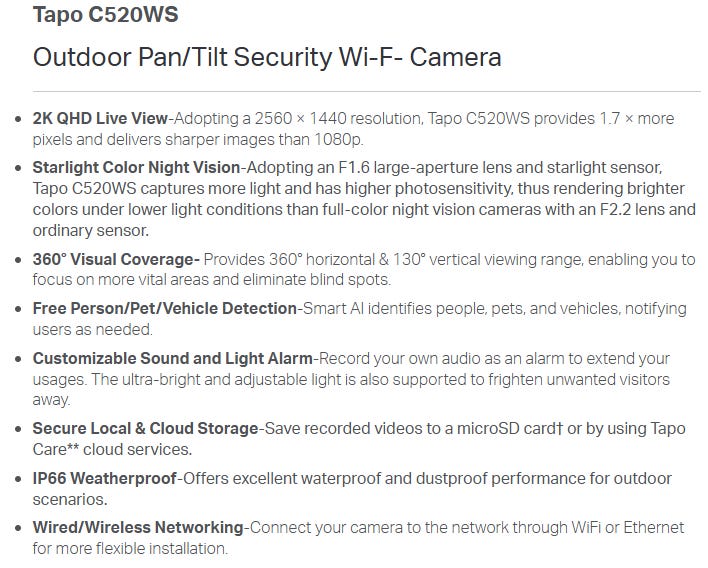Select the Wired/Wireless Networking label
708x568 pixels.
(137, 527)
